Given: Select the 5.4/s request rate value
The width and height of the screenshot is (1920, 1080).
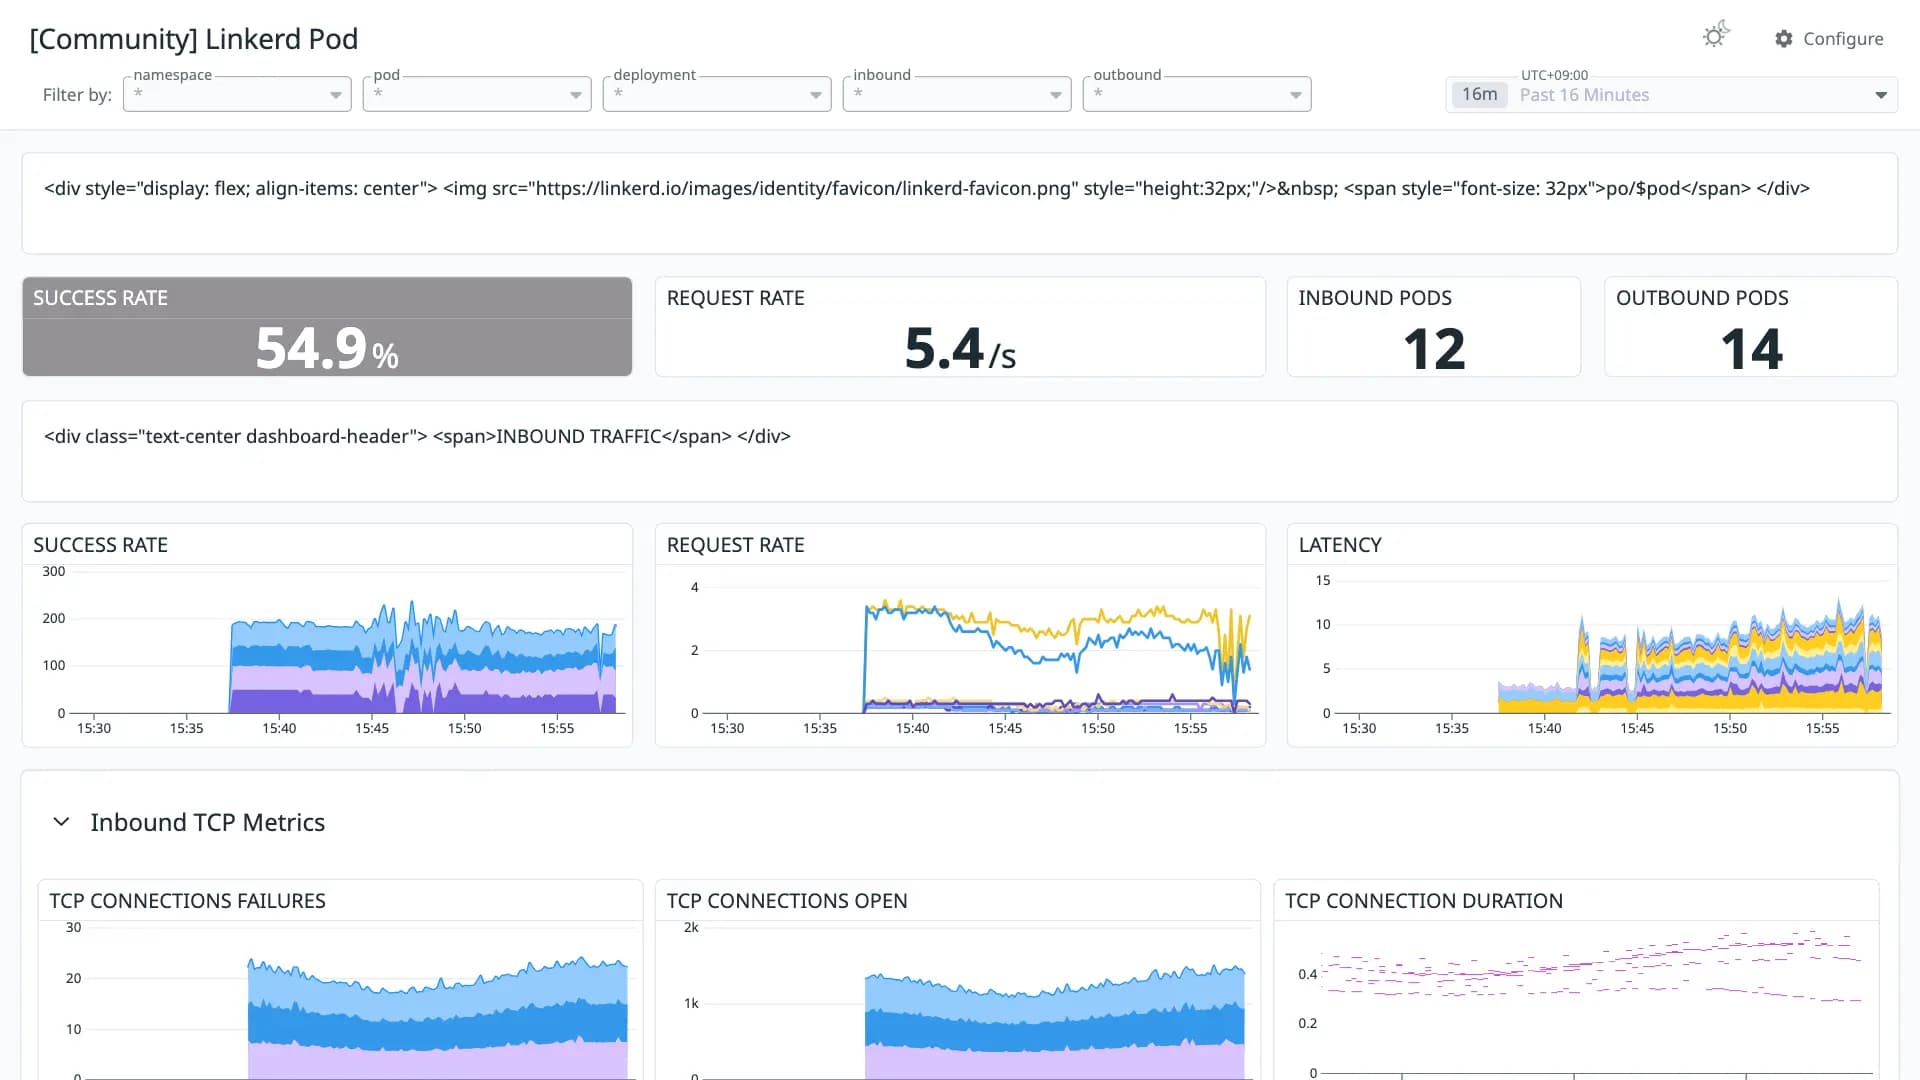Looking at the screenshot, I should click(960, 348).
